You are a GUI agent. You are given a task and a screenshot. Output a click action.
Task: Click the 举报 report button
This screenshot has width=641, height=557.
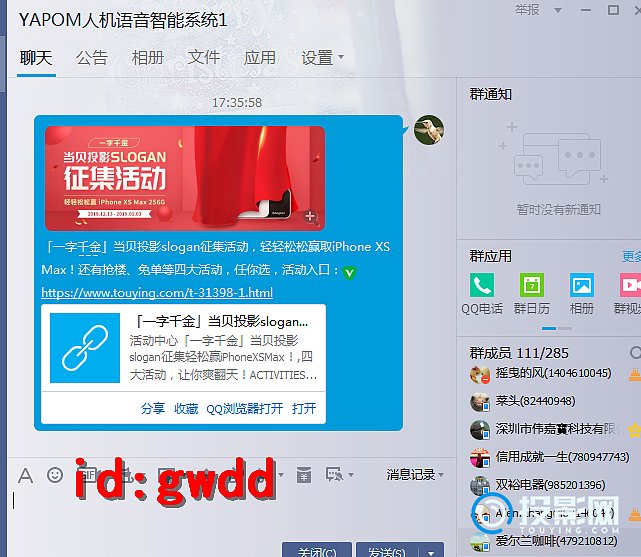527,9
